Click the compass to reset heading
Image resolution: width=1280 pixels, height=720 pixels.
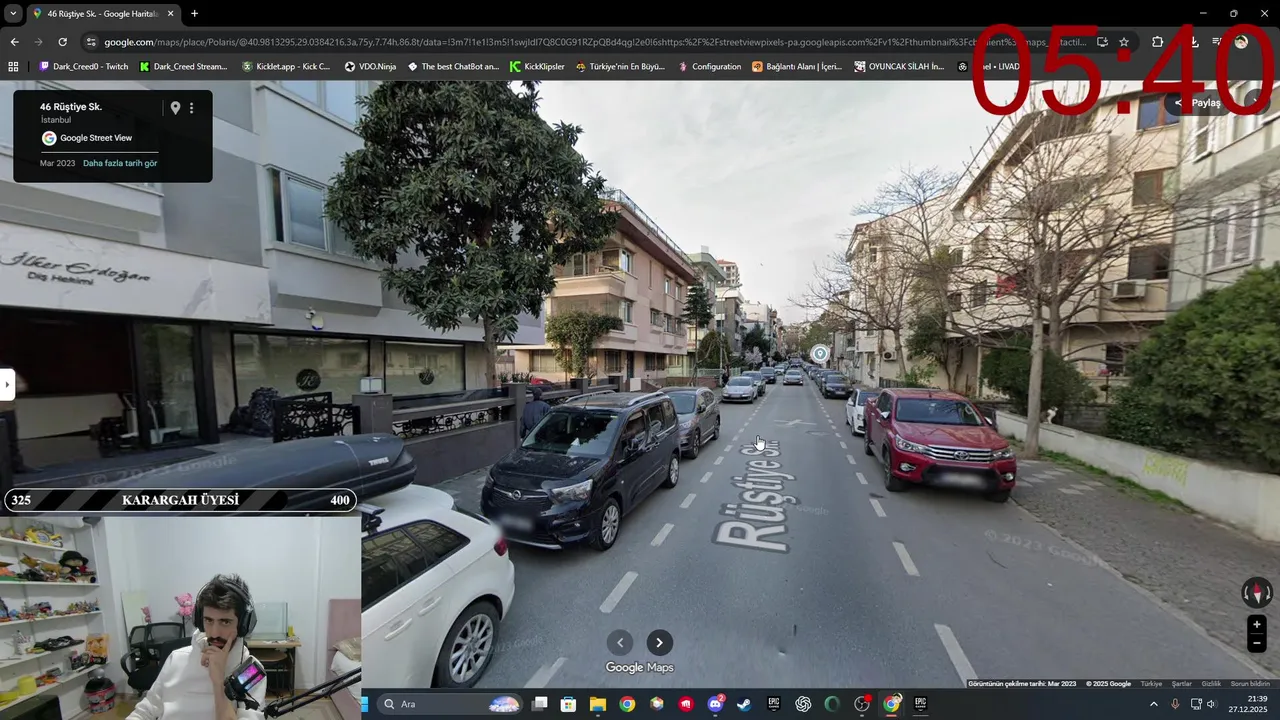tap(1257, 593)
